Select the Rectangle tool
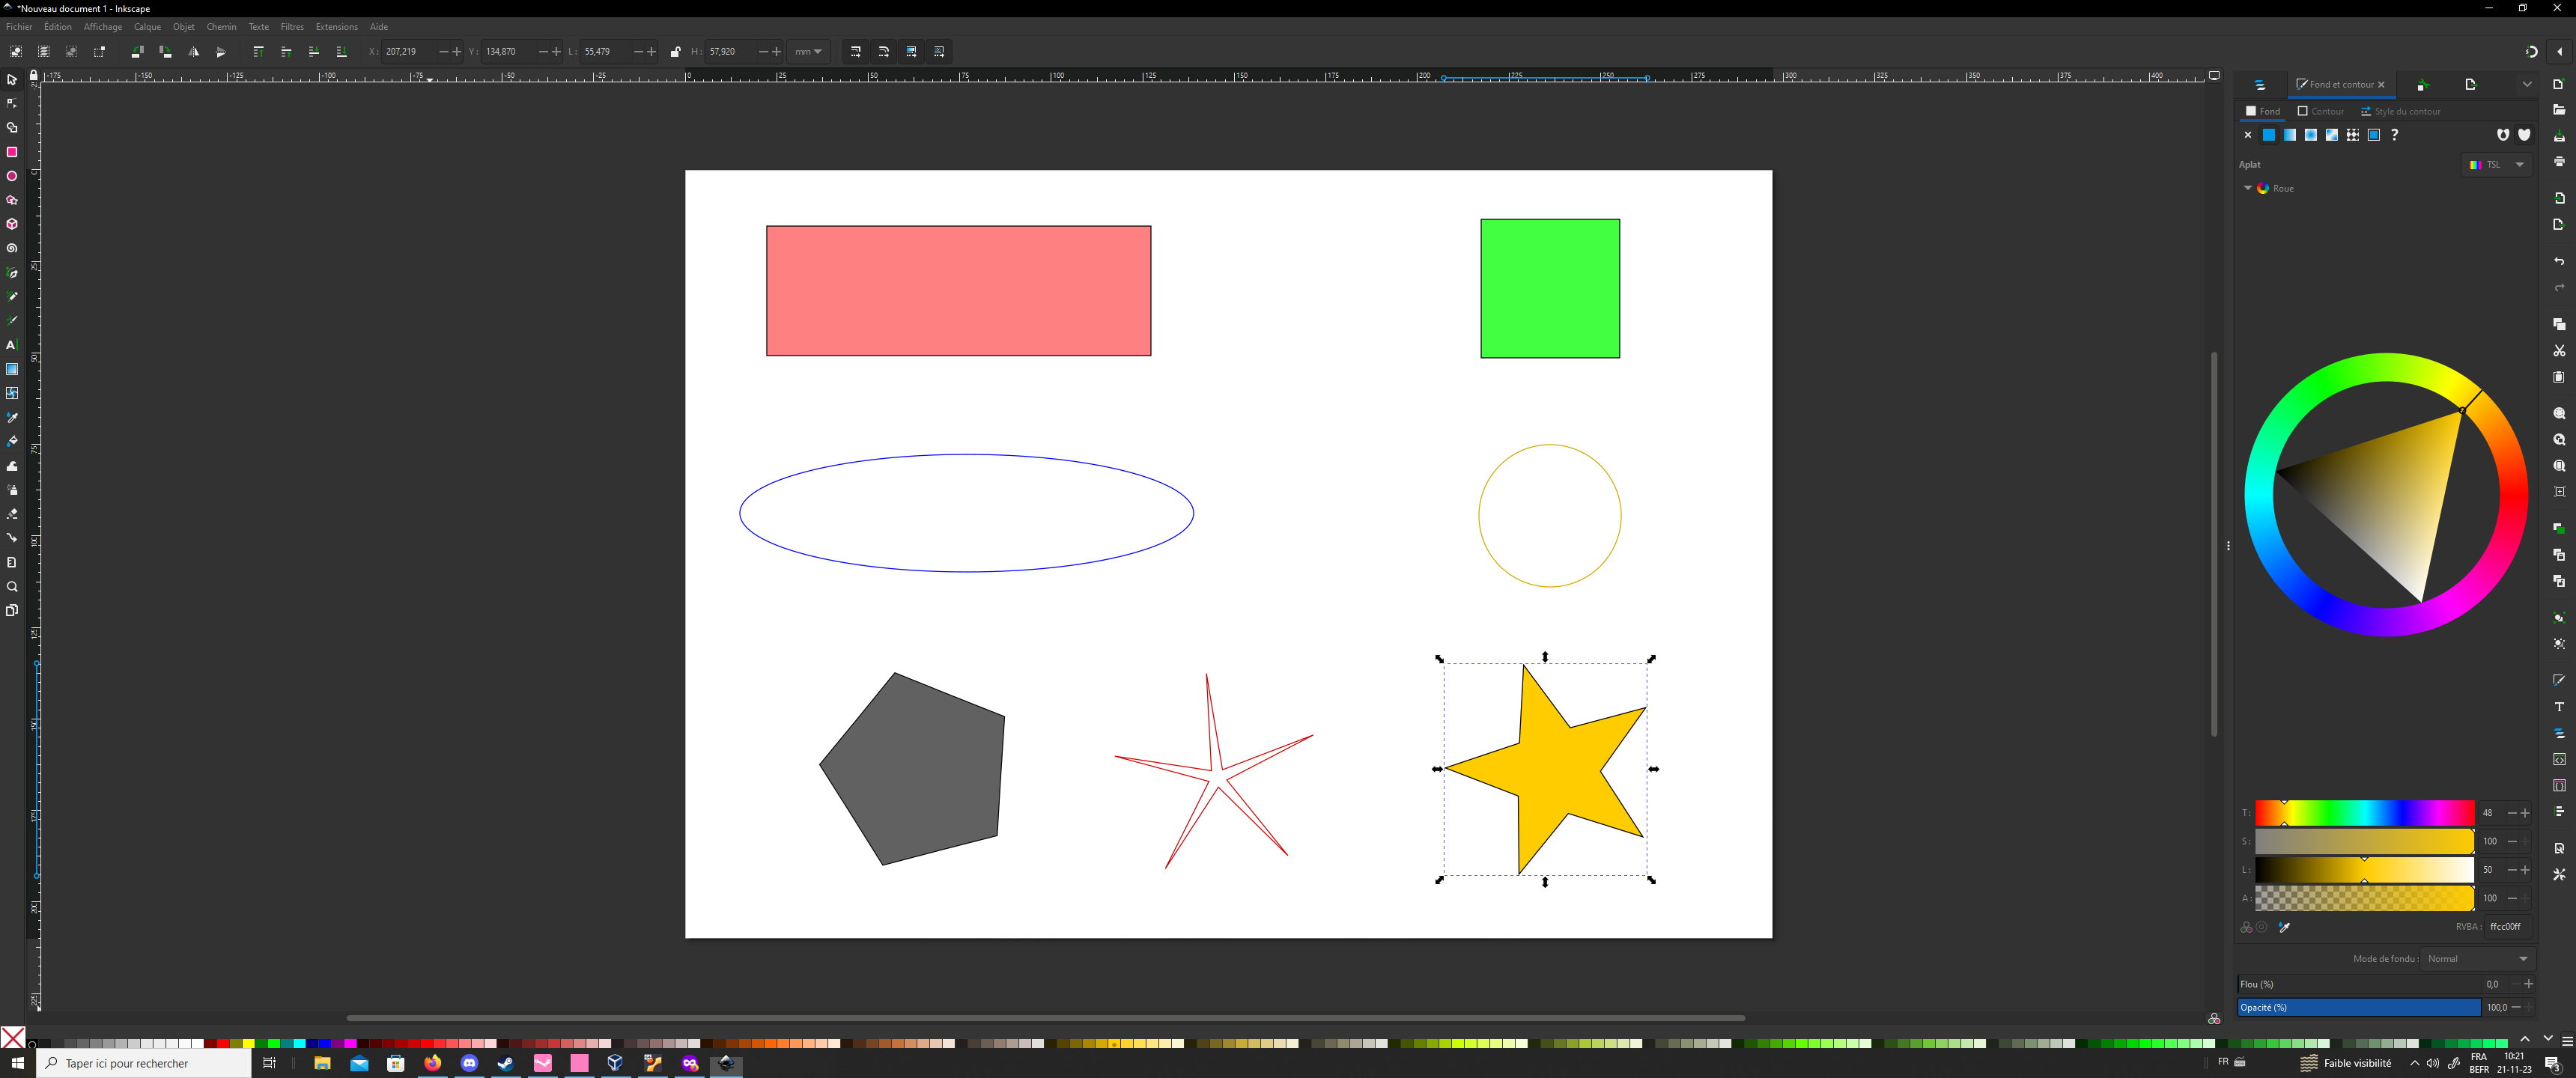2576x1078 pixels. [x=12, y=152]
